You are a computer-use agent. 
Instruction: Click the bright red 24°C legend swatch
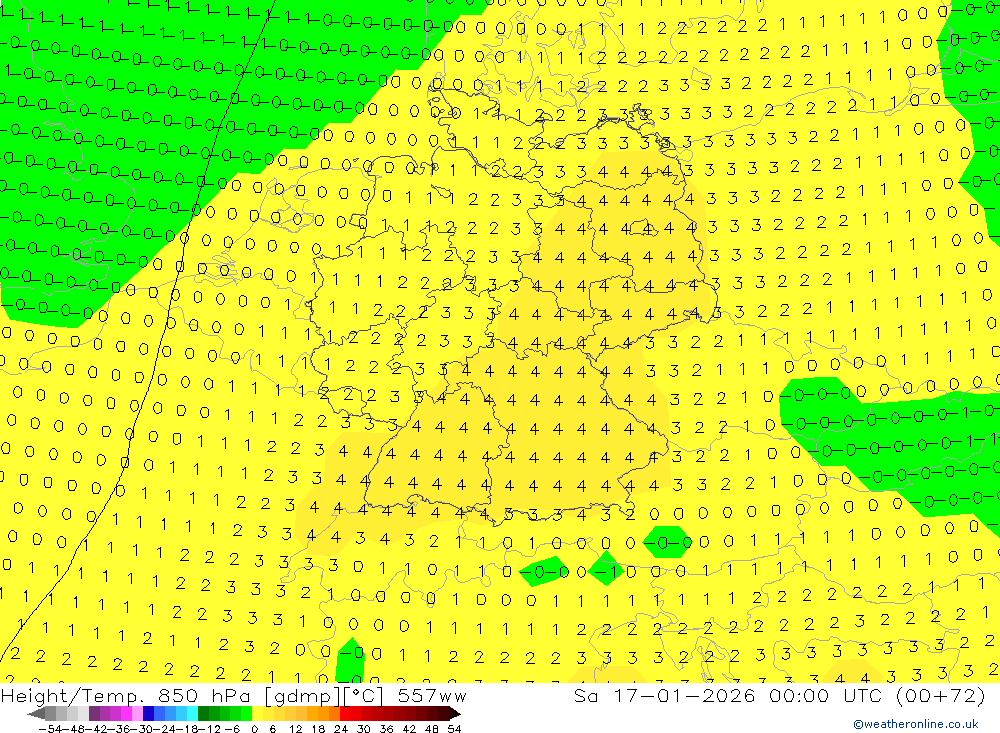coord(345,713)
